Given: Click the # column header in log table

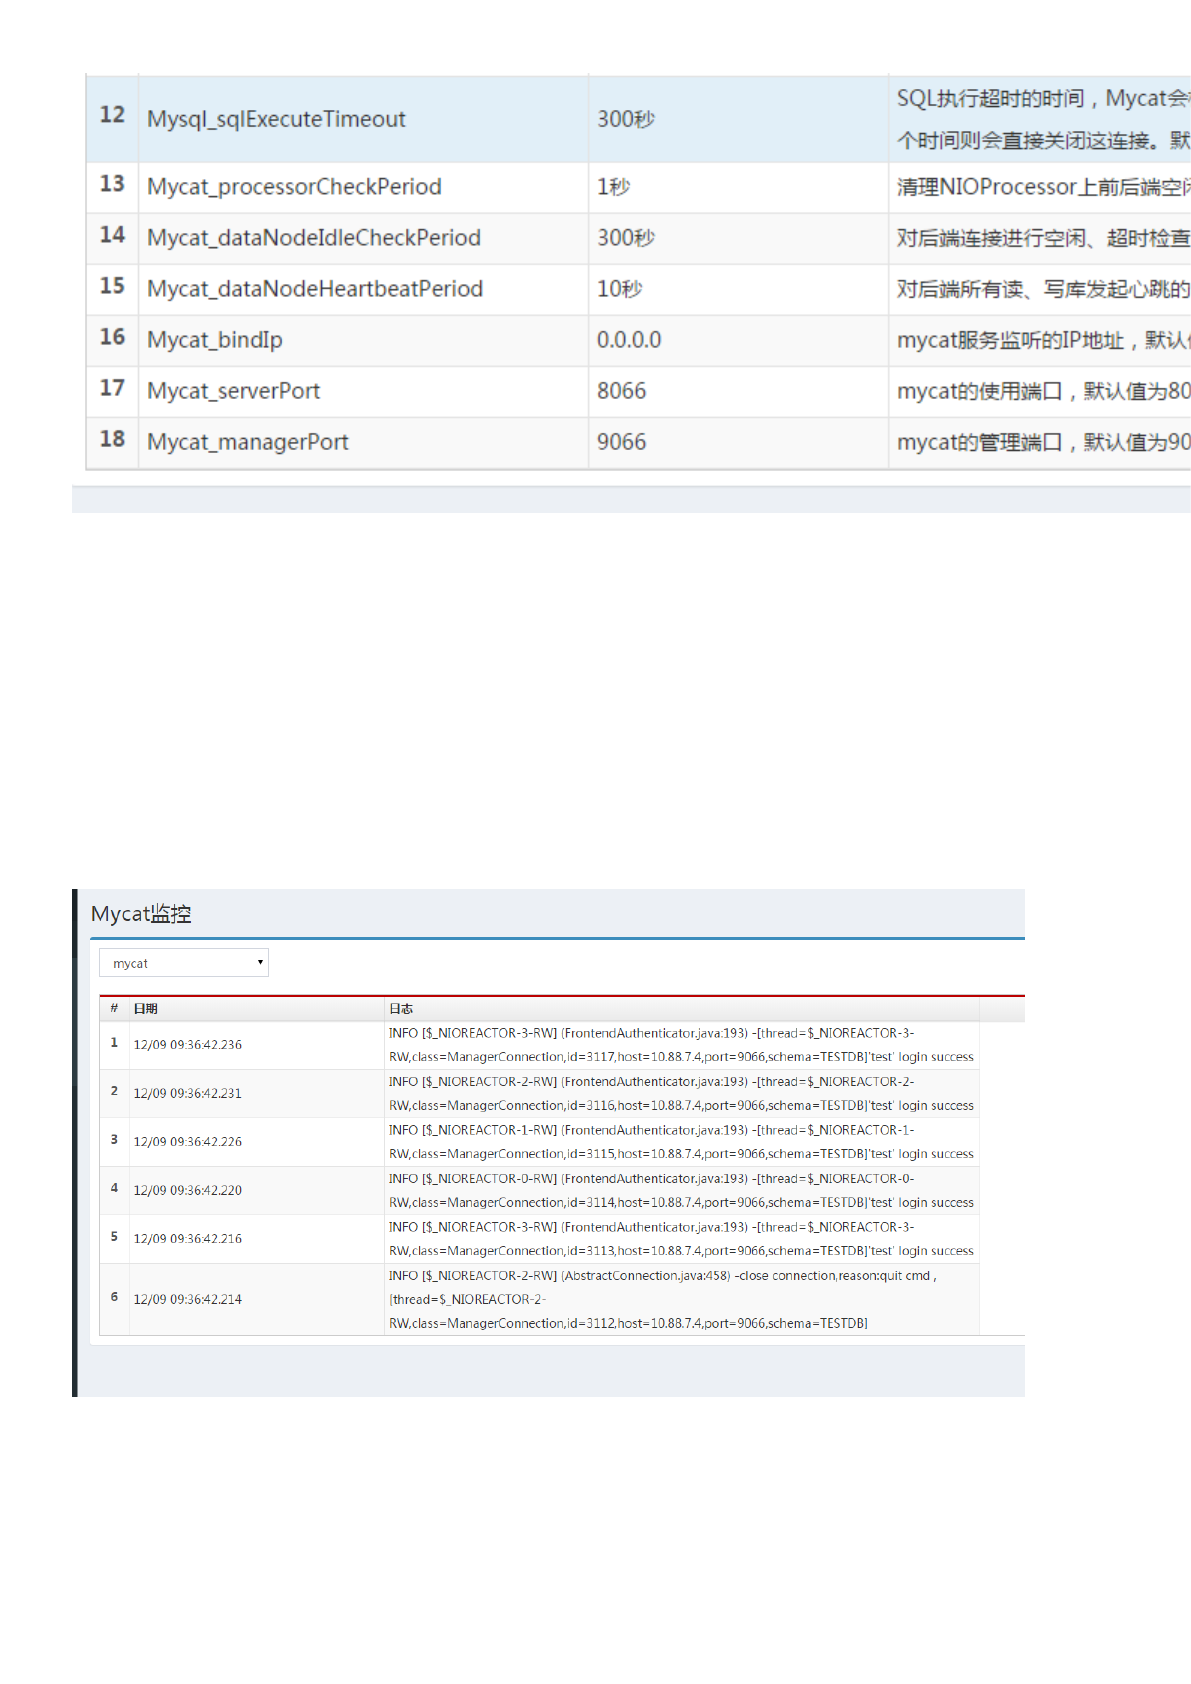Looking at the screenshot, I should point(114,1008).
